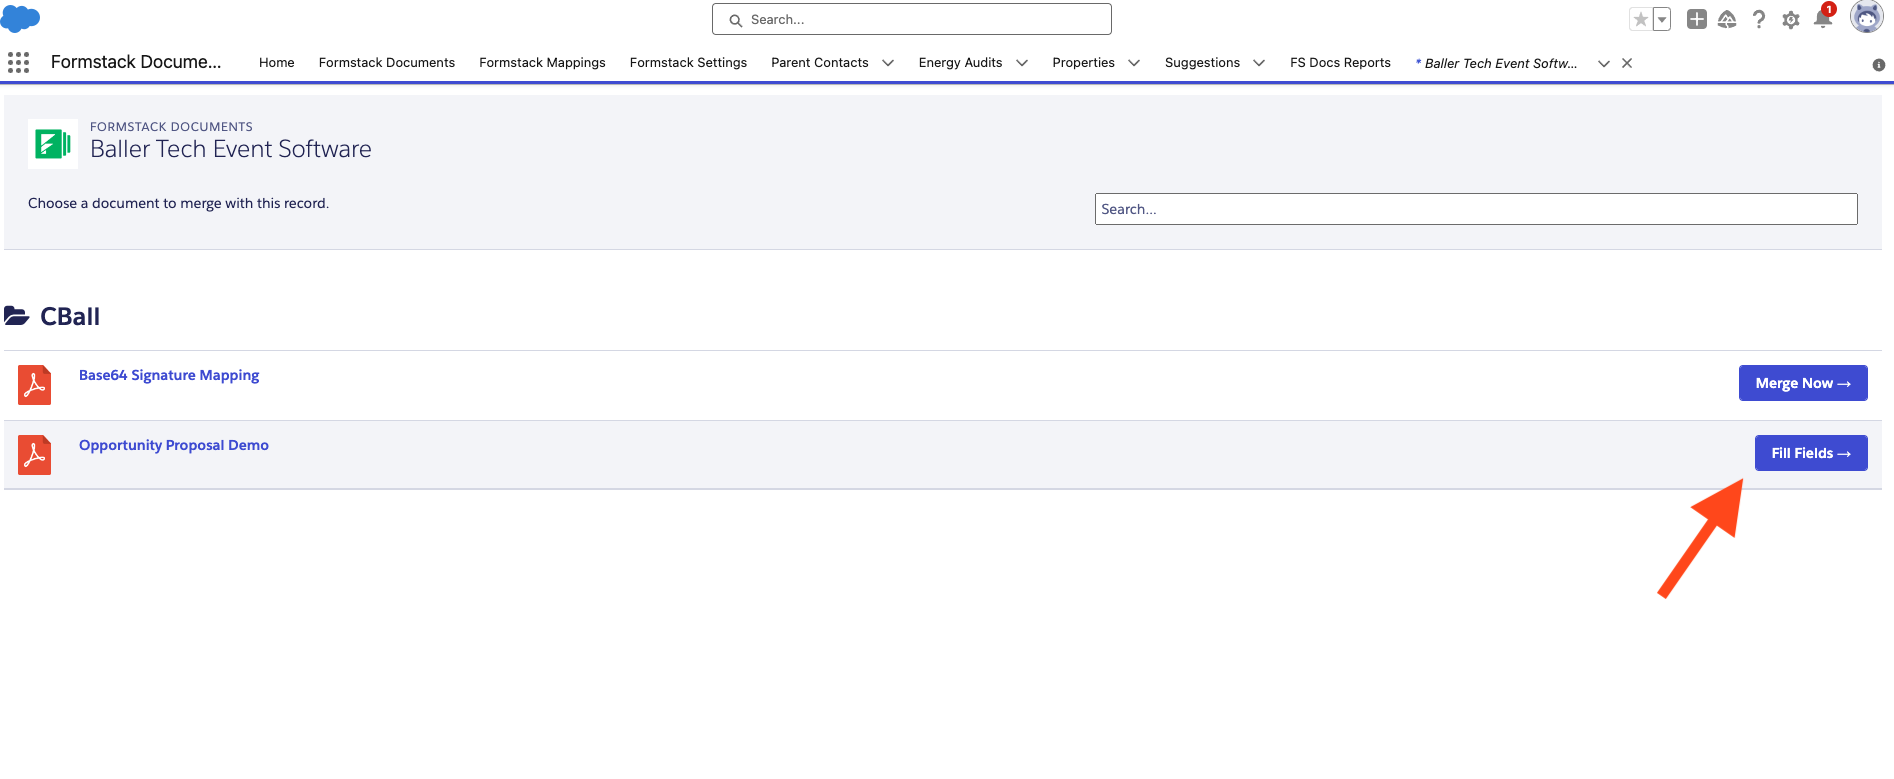This screenshot has width=1894, height=779.
Task: Open the Trailhead guidance icon
Action: [x=1727, y=19]
